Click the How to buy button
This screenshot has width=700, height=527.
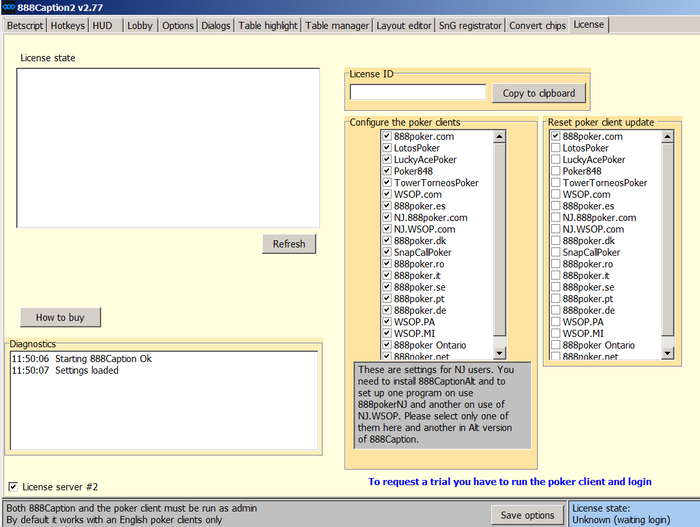[60, 317]
